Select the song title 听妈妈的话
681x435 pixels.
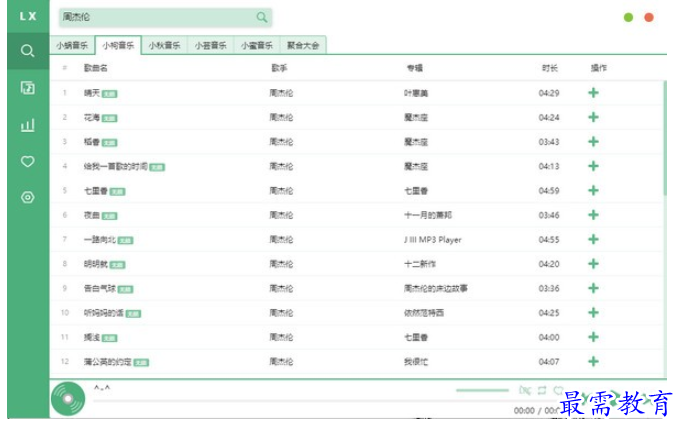coord(104,313)
